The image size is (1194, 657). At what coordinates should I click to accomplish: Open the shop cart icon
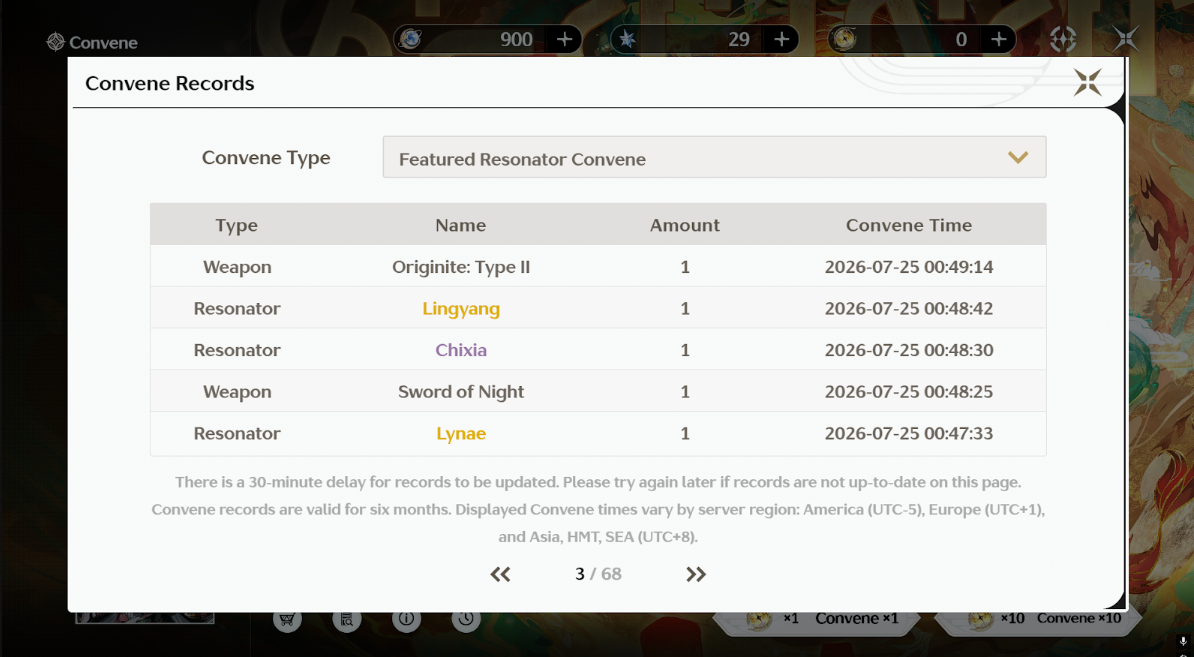click(287, 619)
